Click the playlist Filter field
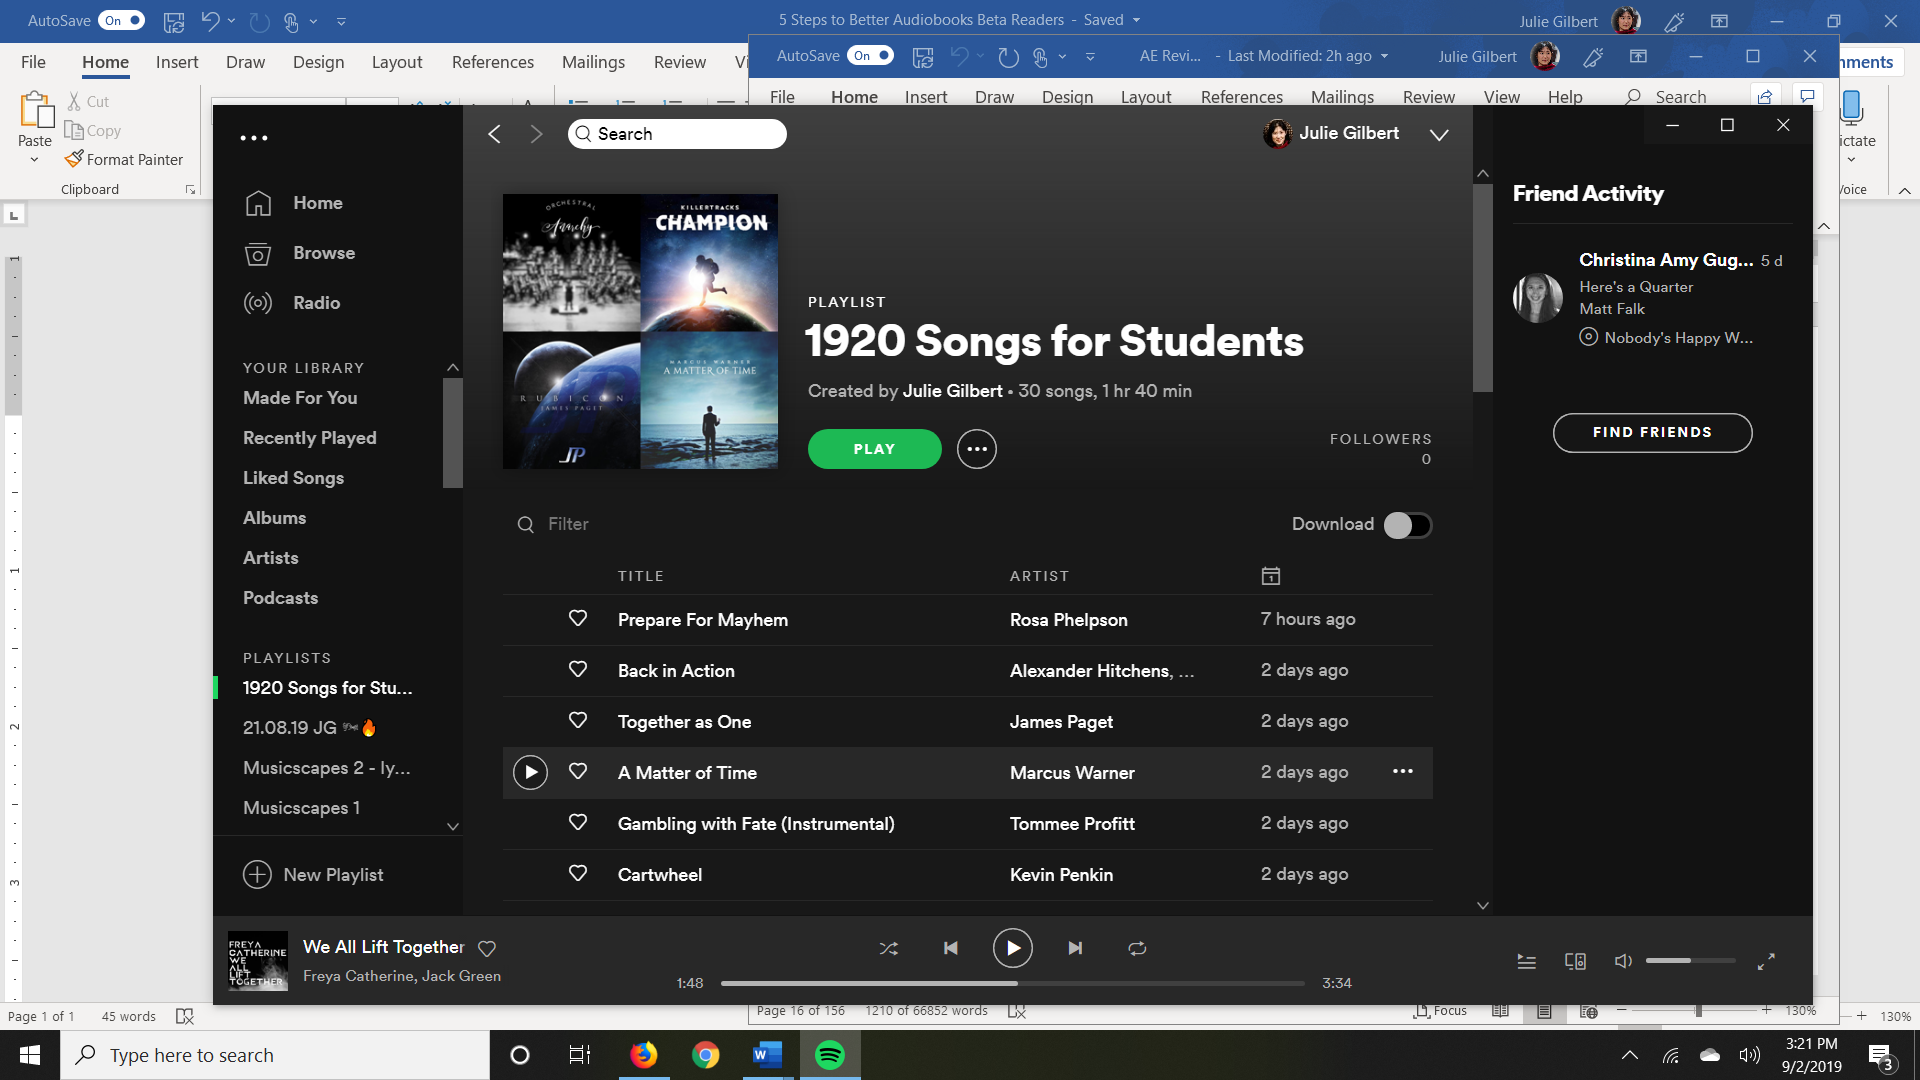Image resolution: width=1920 pixels, height=1080 pixels. [568, 524]
